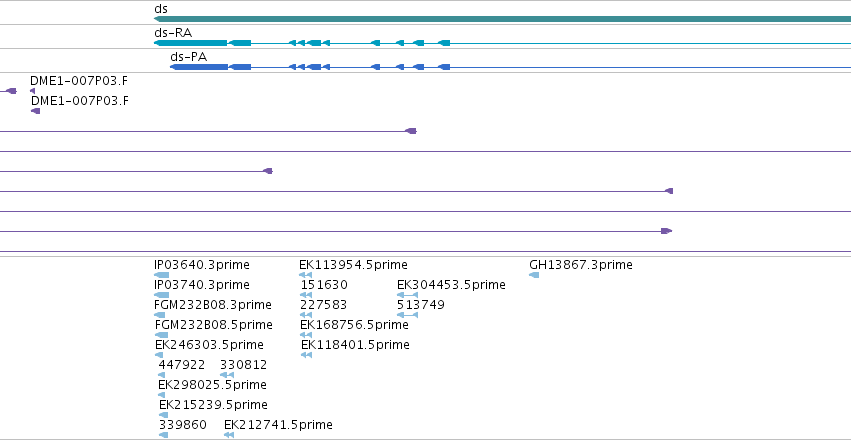The width and height of the screenshot is (851, 440).
Task: Select EK215239.5prime EST label
Action: 213,405
